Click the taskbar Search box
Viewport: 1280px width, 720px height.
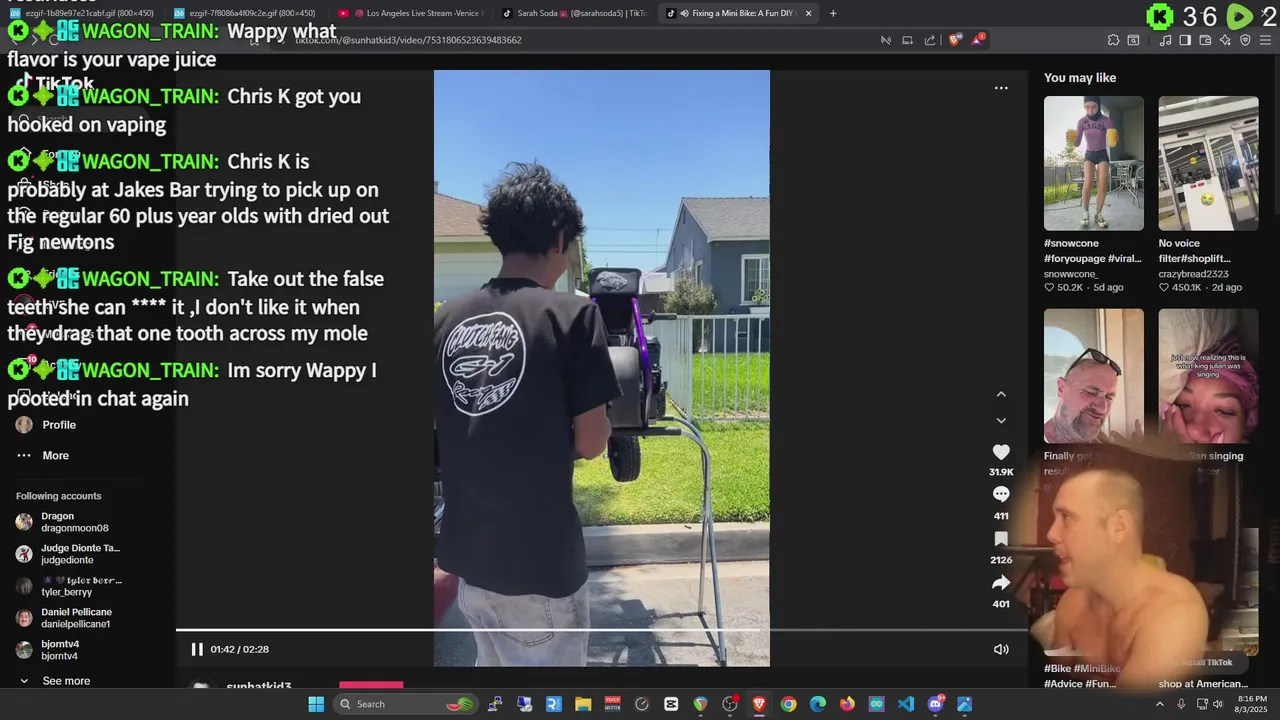click(405, 704)
